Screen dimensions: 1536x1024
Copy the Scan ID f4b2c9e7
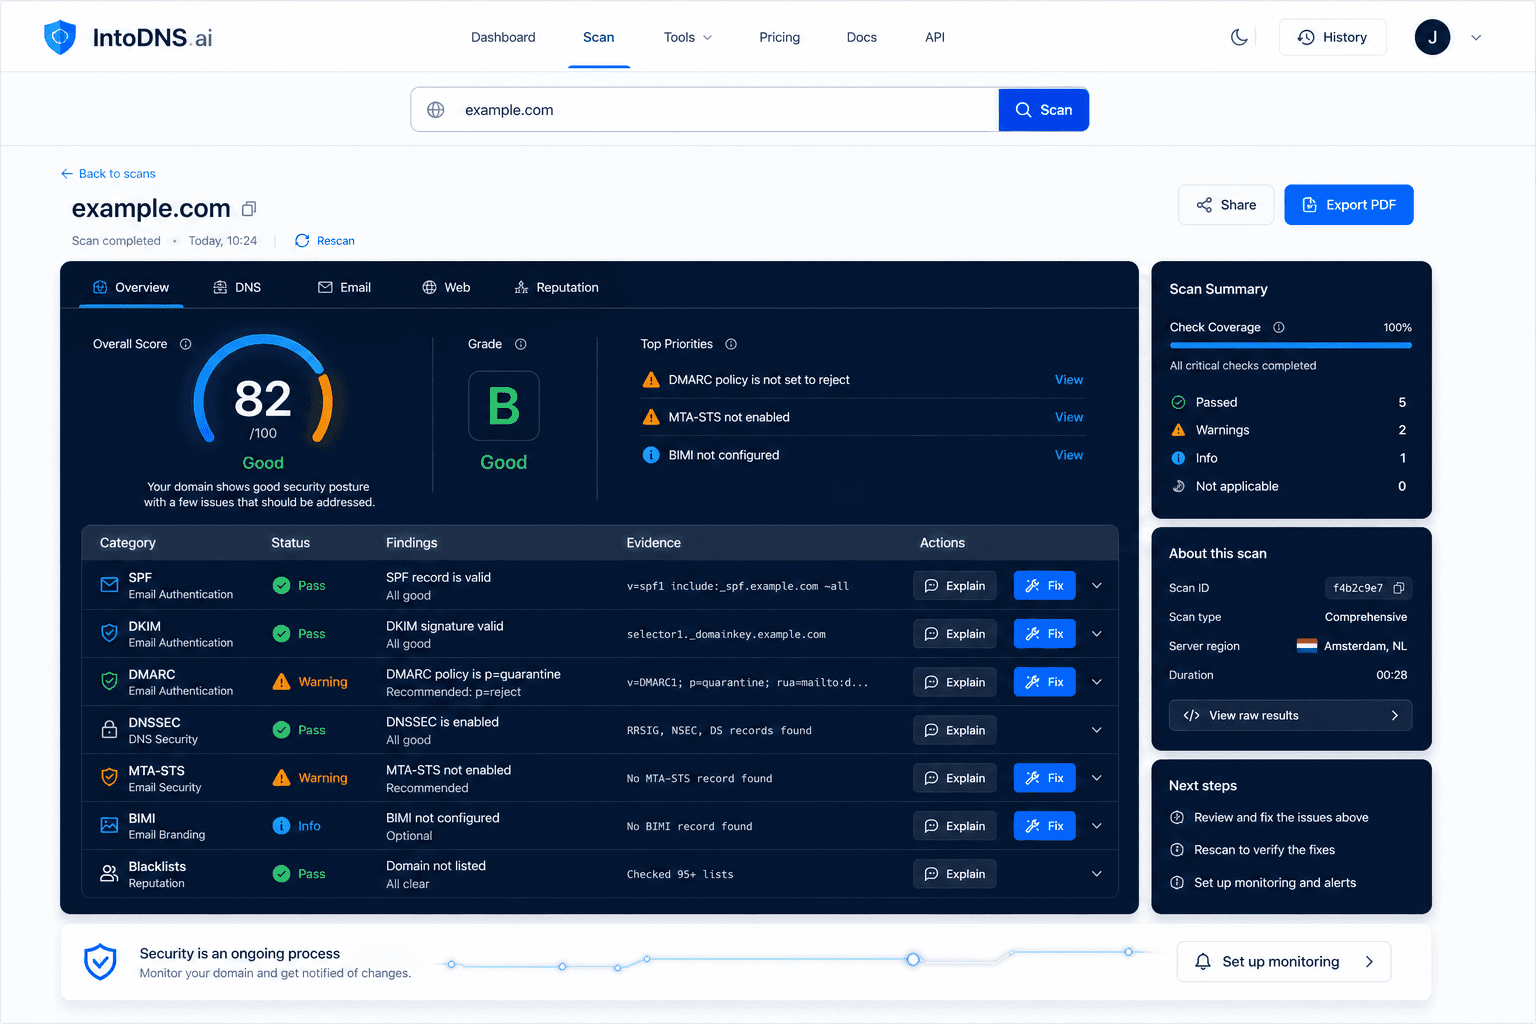pyautogui.click(x=1399, y=588)
